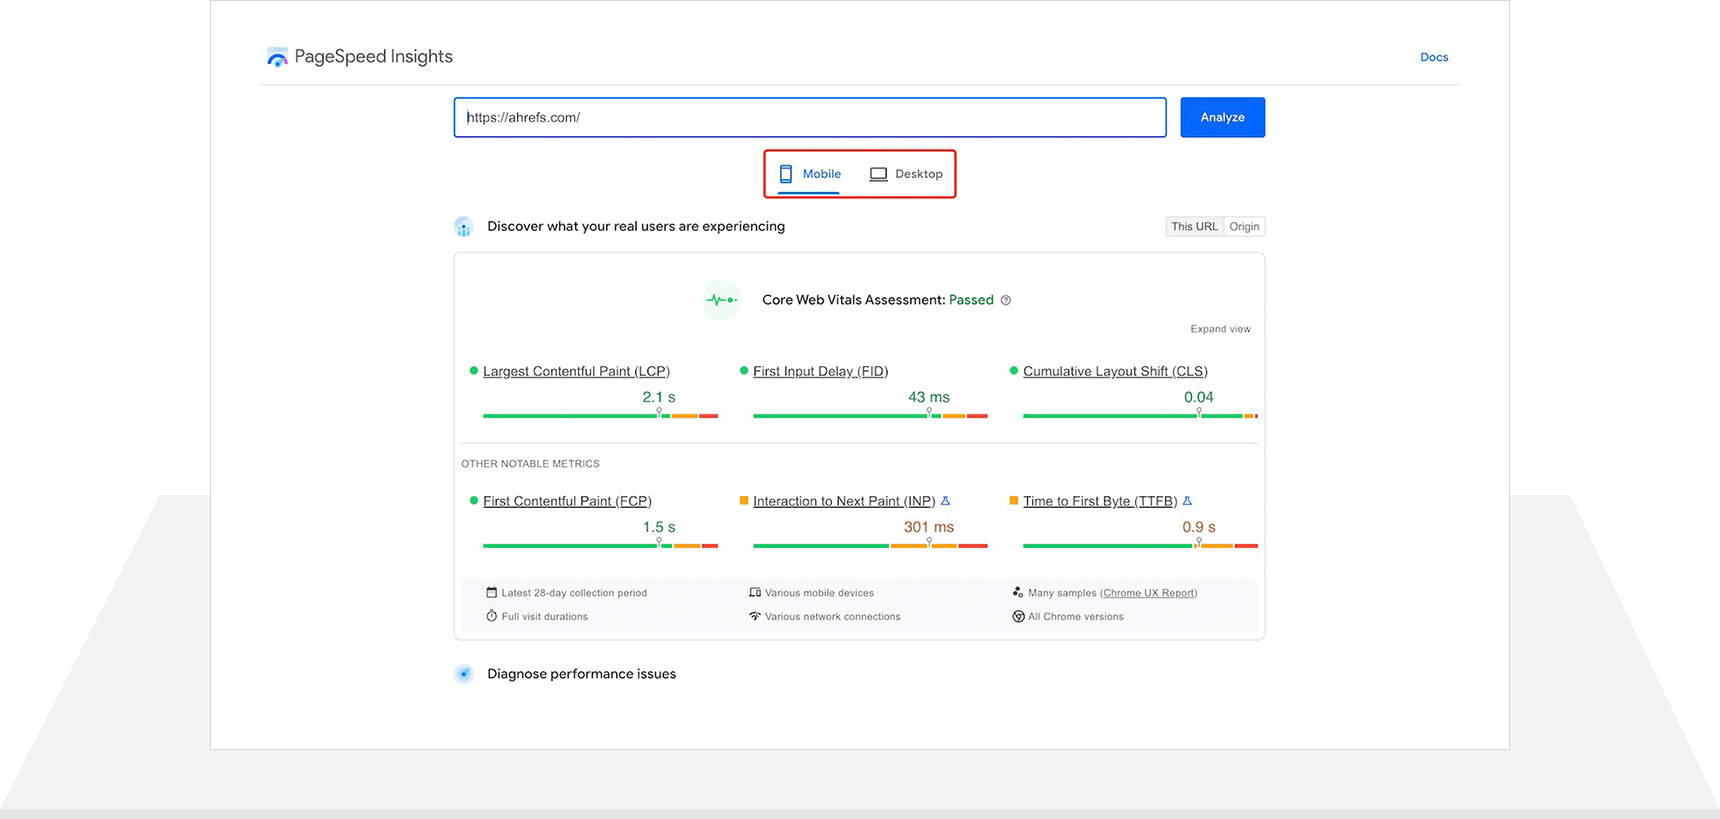Click the Discover what your real users heading
Viewport: 1720px width, 819px height.
pos(636,227)
